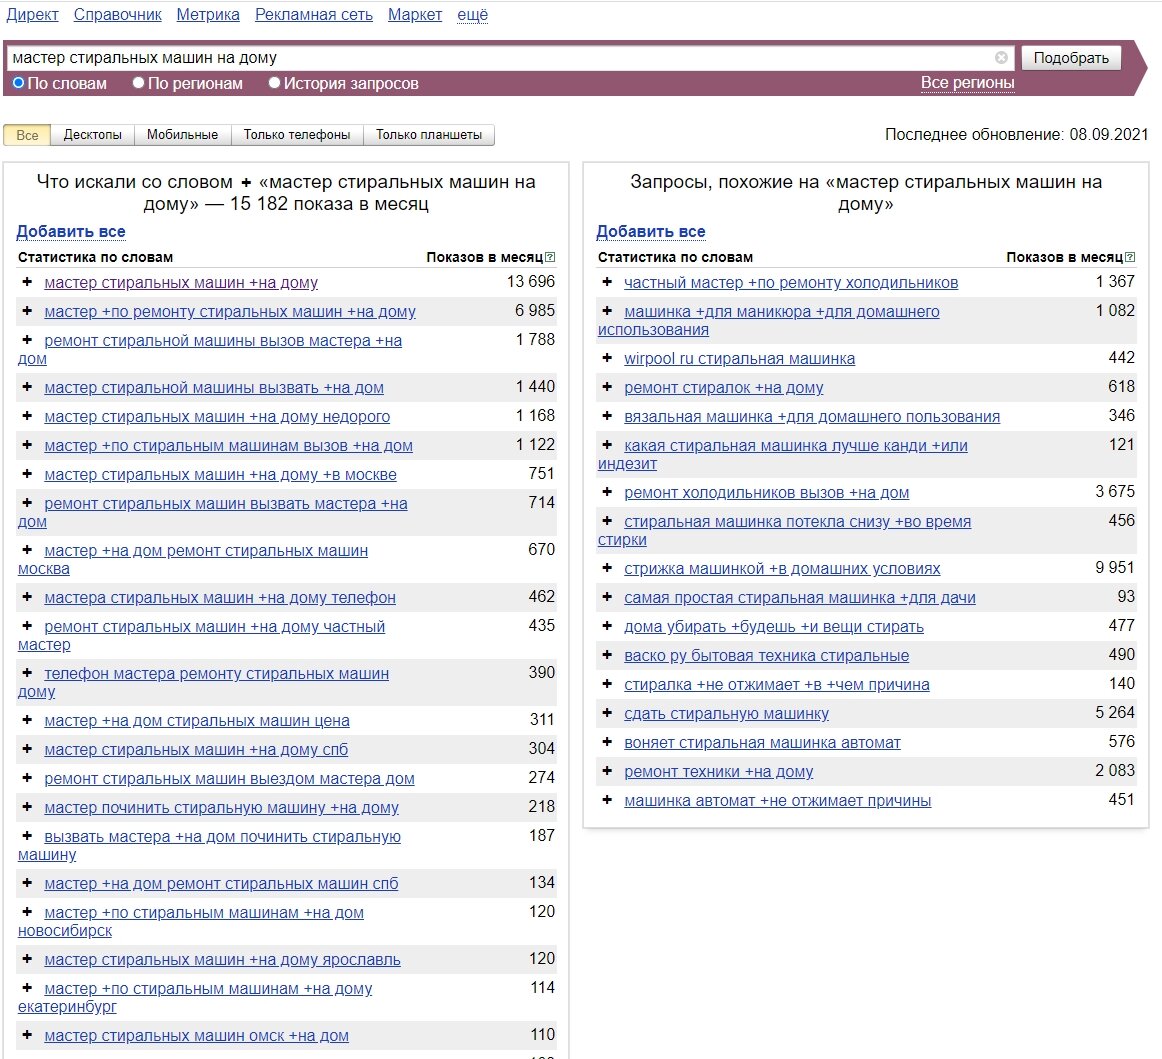Open query 'мастер стиральных машин +на дому недорого'

tap(217, 416)
